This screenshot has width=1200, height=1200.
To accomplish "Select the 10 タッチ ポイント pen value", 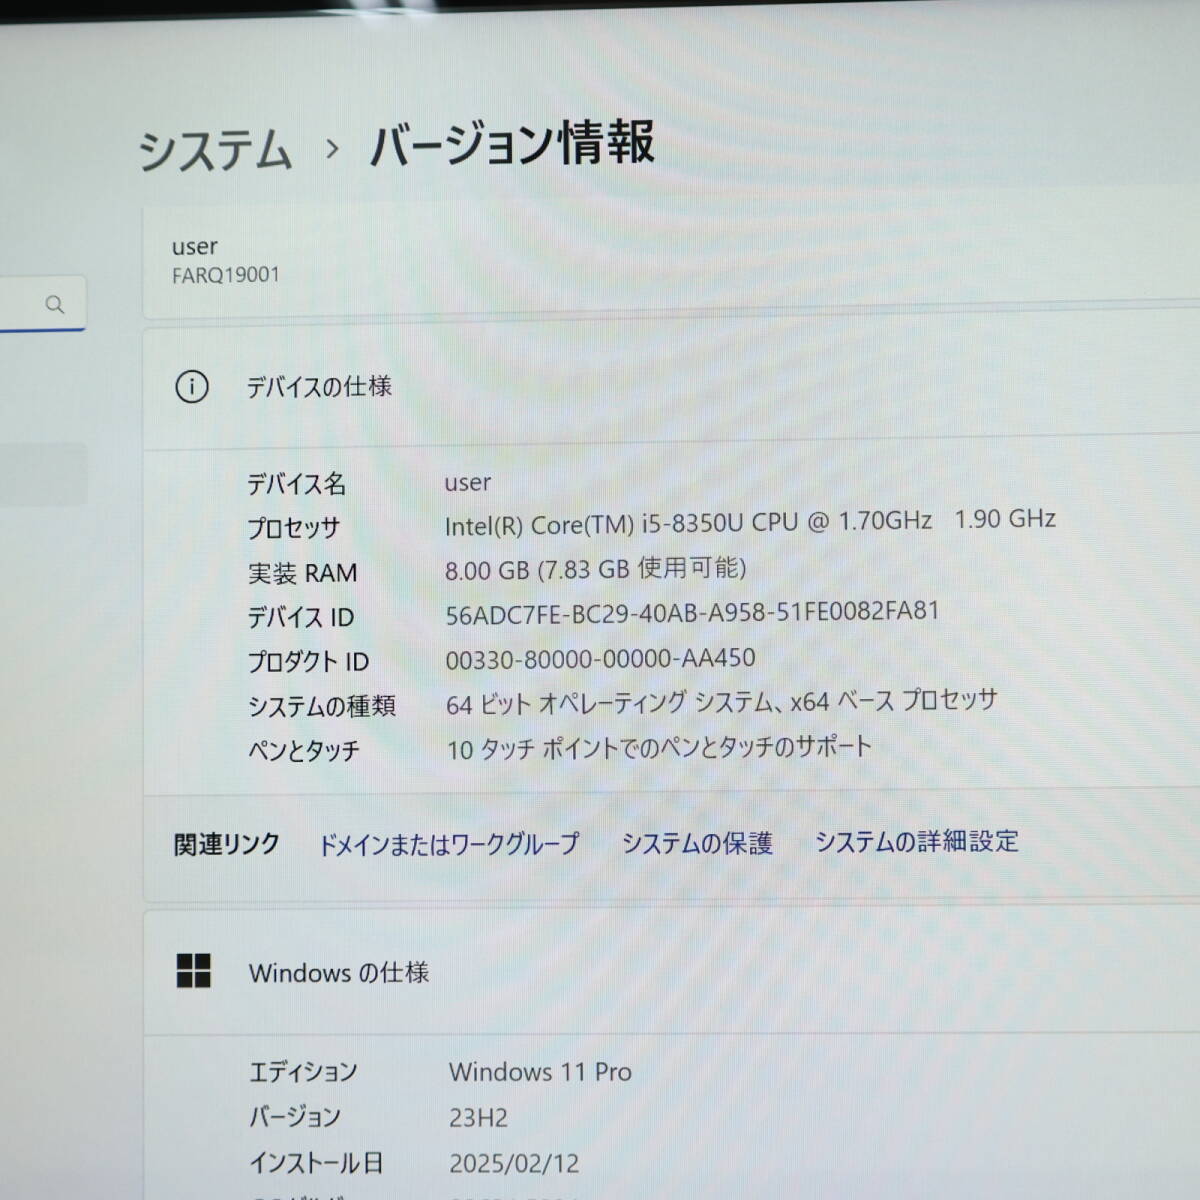I will (659, 747).
